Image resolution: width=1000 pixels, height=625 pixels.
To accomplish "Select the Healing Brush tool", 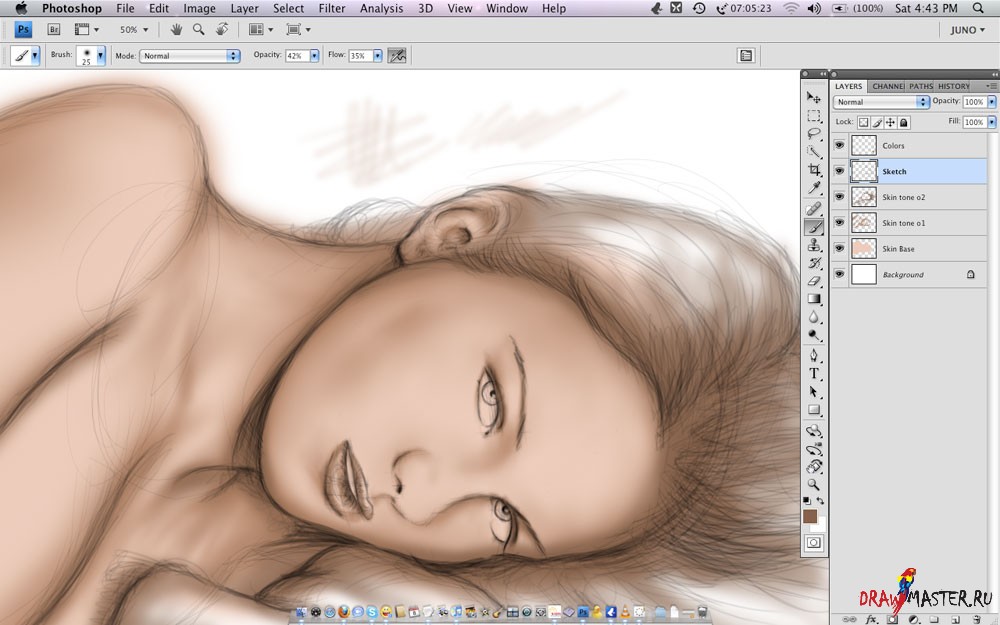I will pos(814,209).
